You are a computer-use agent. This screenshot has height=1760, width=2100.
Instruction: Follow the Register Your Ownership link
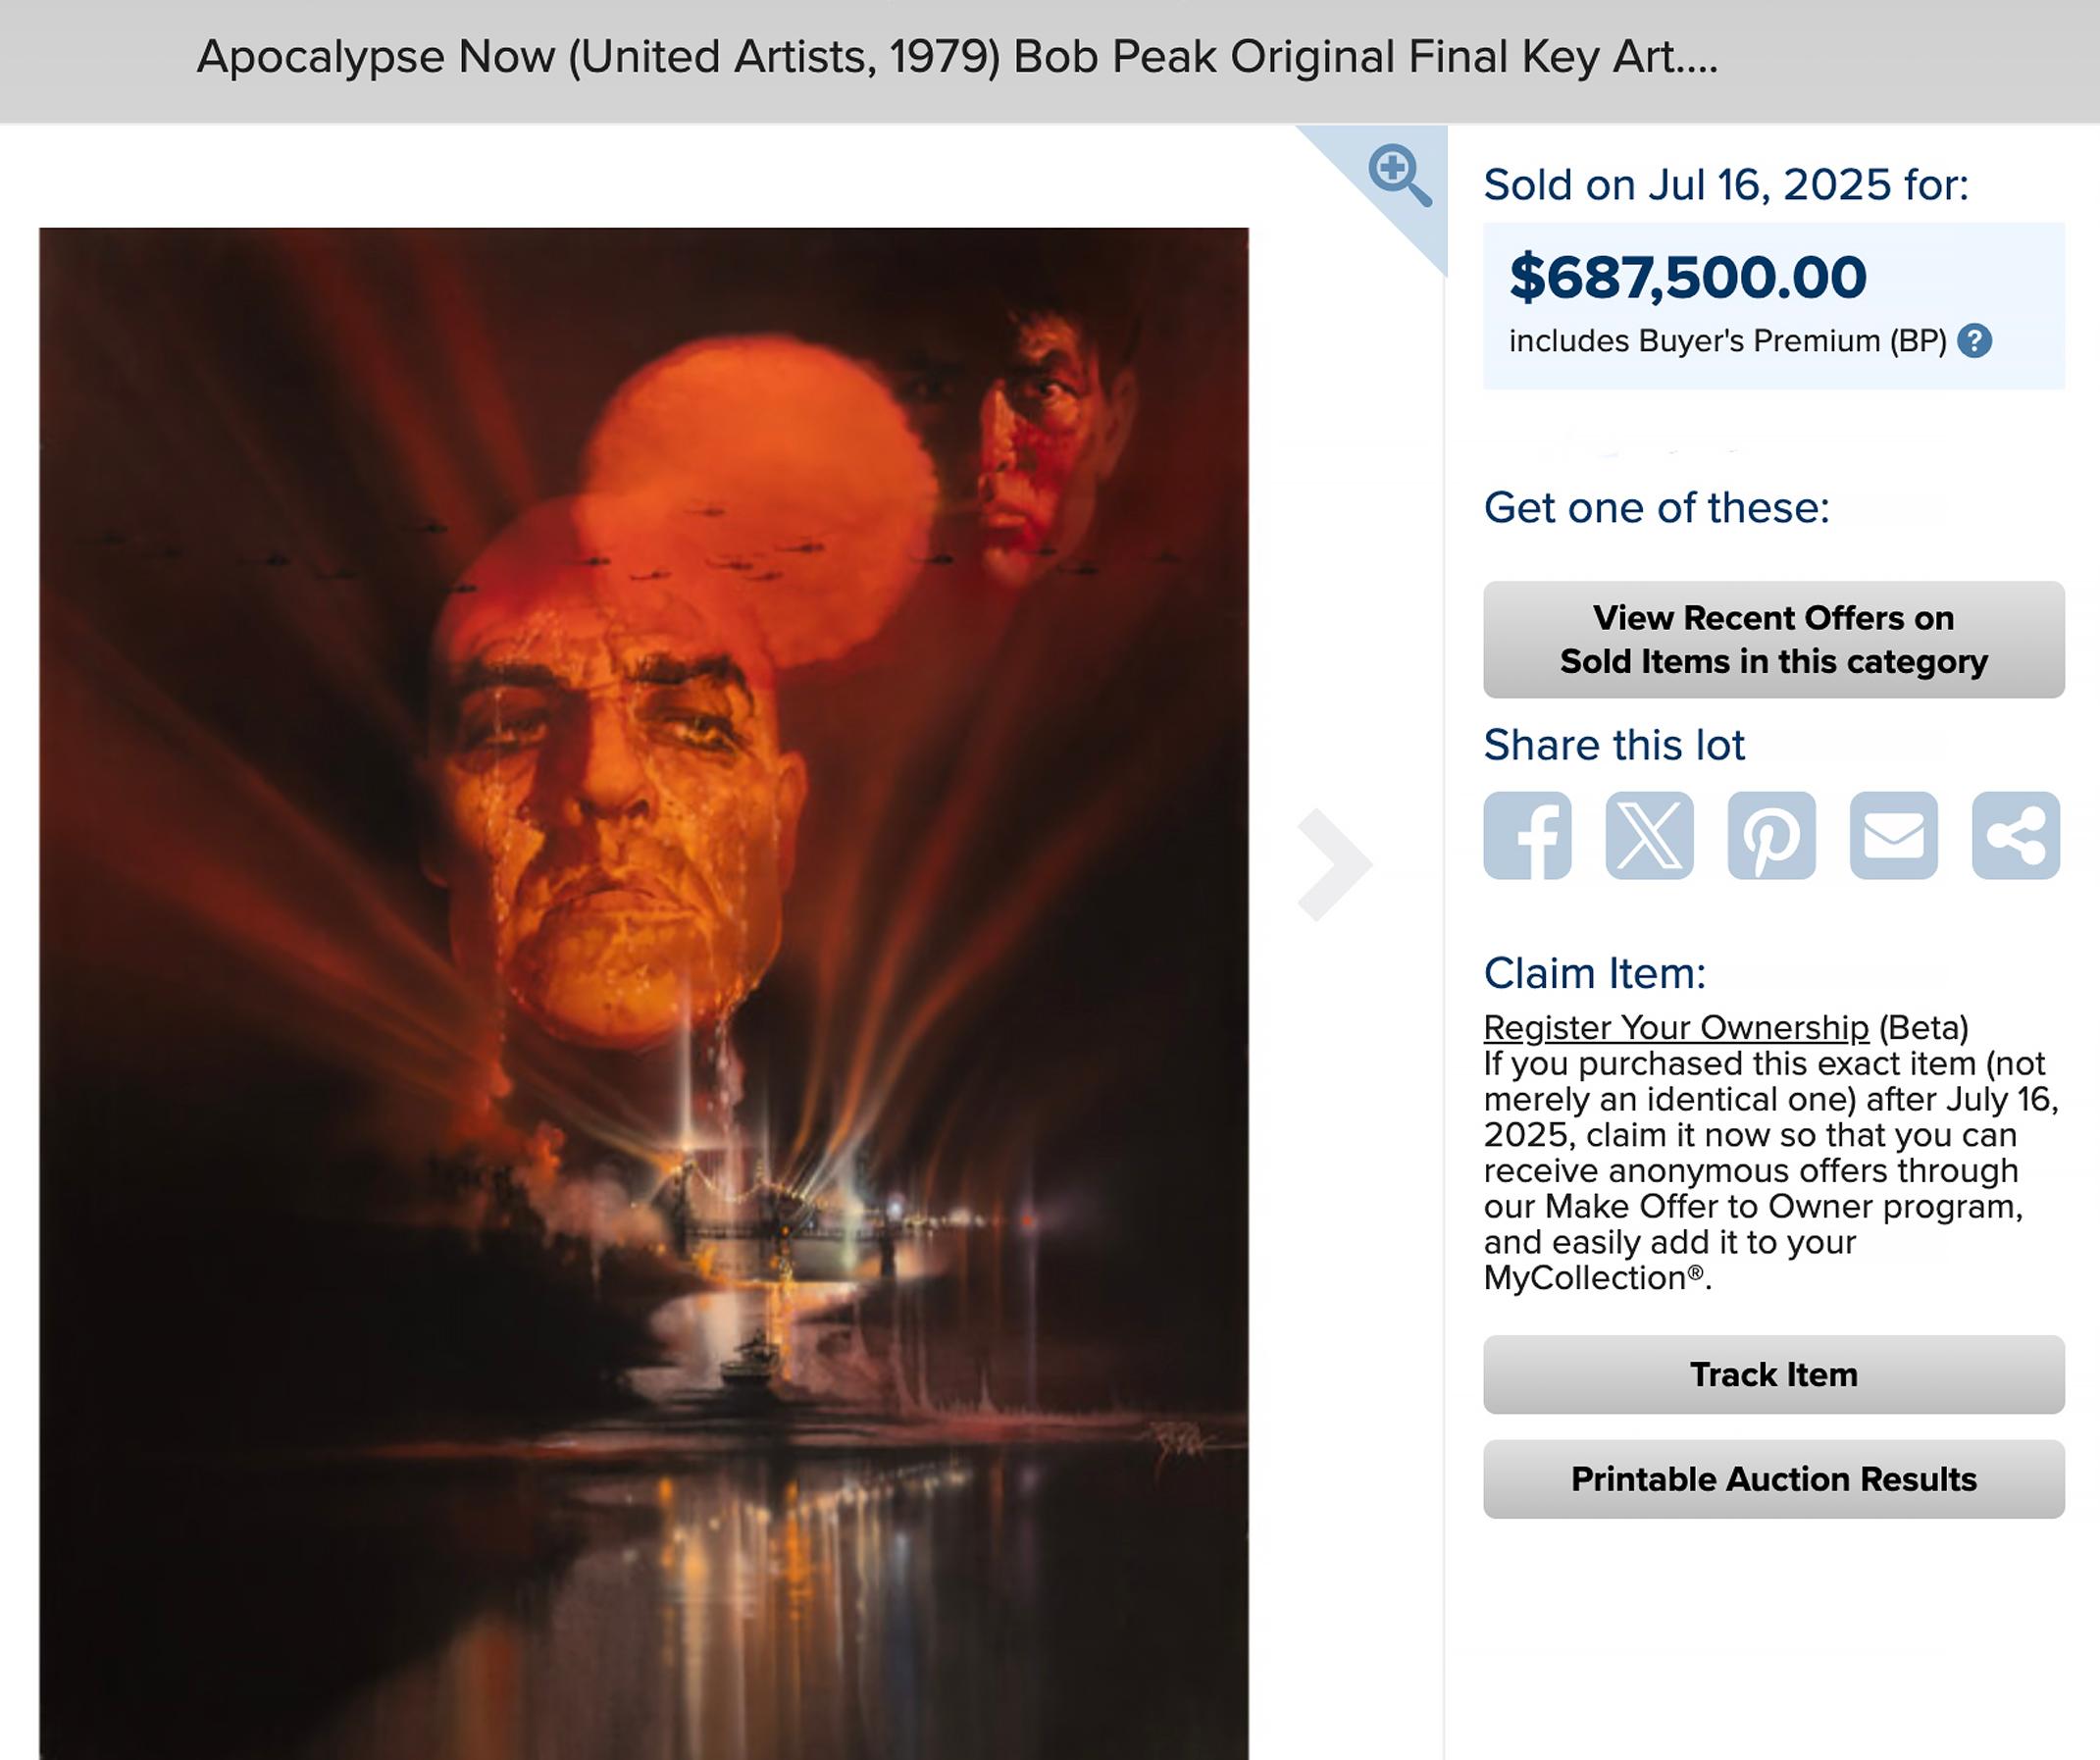click(1676, 1027)
